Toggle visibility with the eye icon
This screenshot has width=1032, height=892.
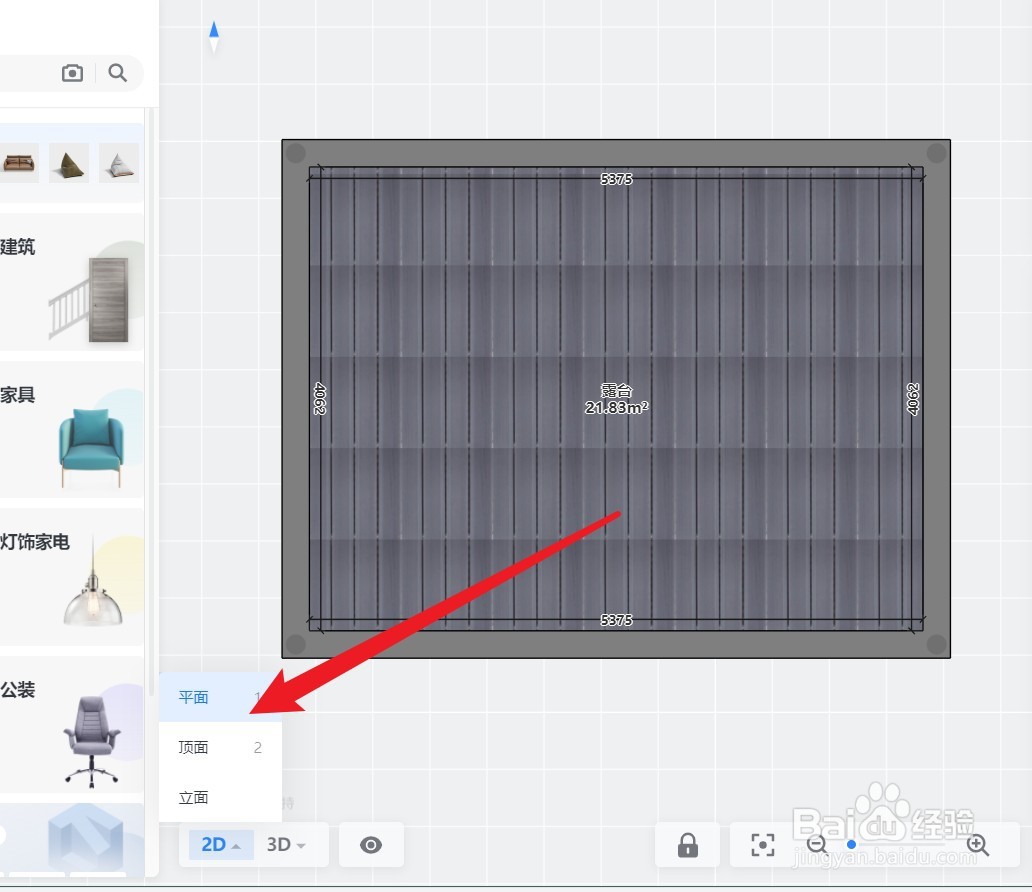371,845
